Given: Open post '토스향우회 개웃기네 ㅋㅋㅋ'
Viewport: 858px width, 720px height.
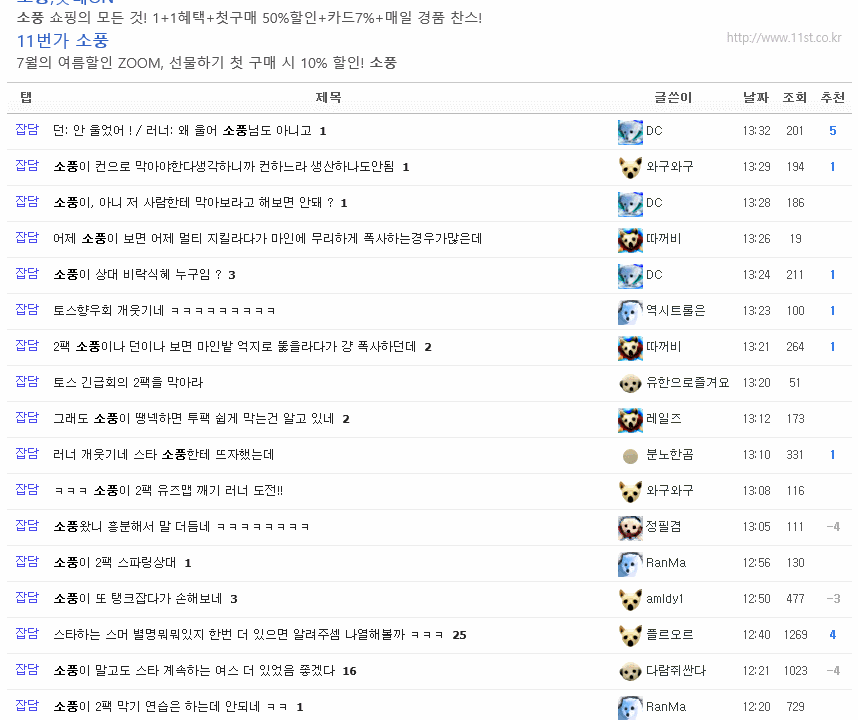Looking at the screenshot, I should pyautogui.click(x=164, y=311).
